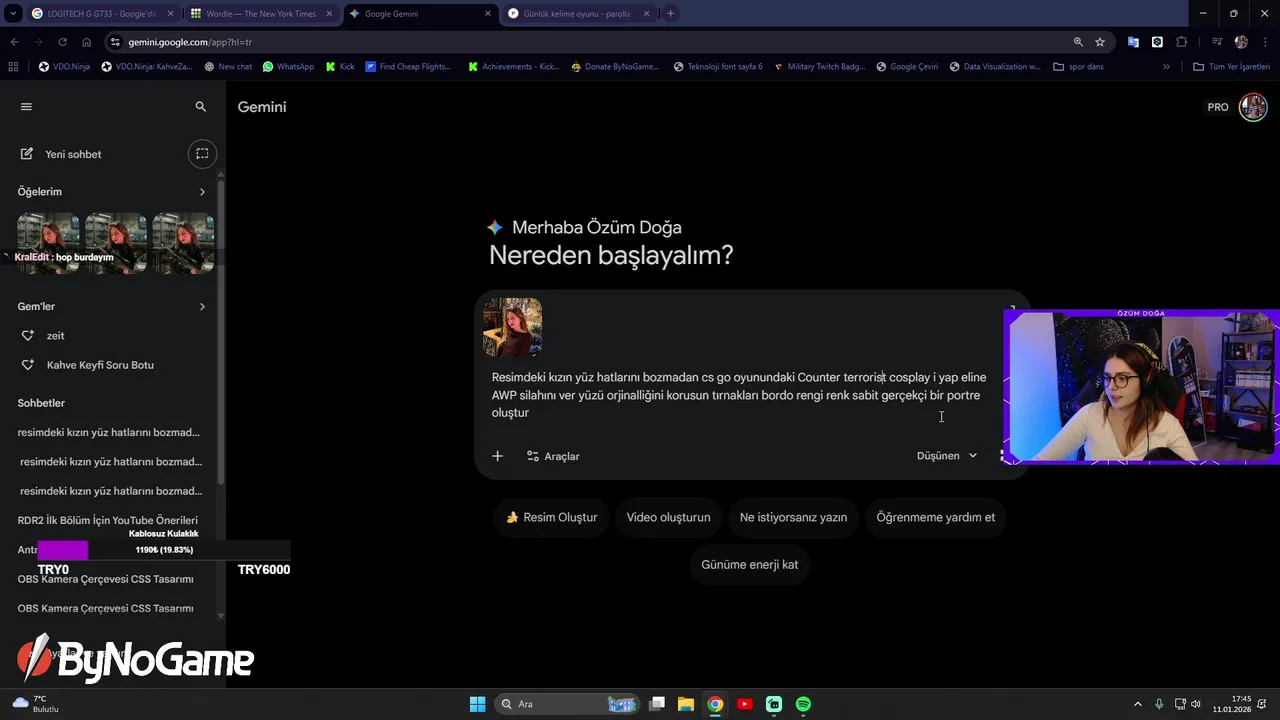Switch to the Wordle New York Times tab
Screen dimensions: 1280x720
(260, 14)
